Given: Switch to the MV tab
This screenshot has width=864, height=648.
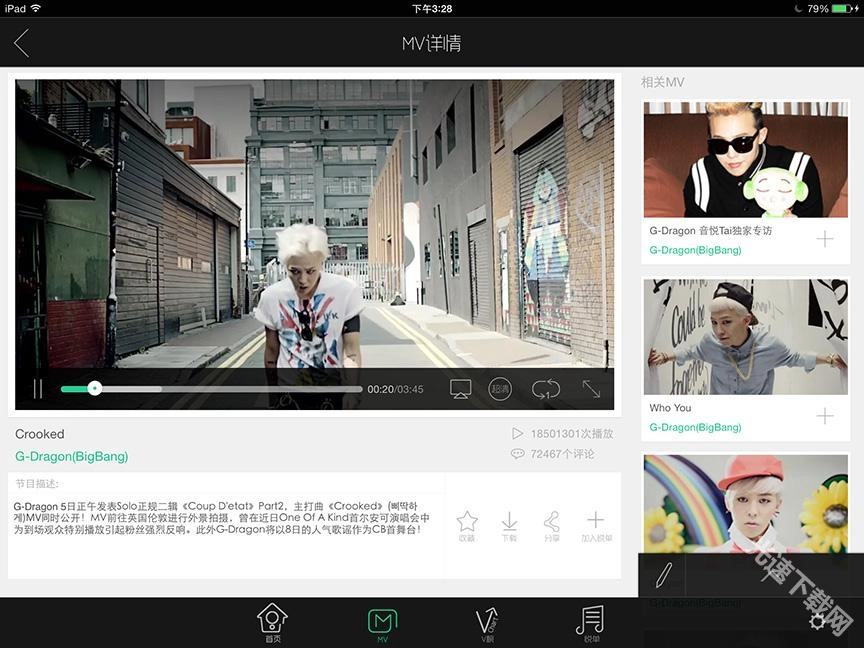Looking at the screenshot, I should pyautogui.click(x=382, y=622).
